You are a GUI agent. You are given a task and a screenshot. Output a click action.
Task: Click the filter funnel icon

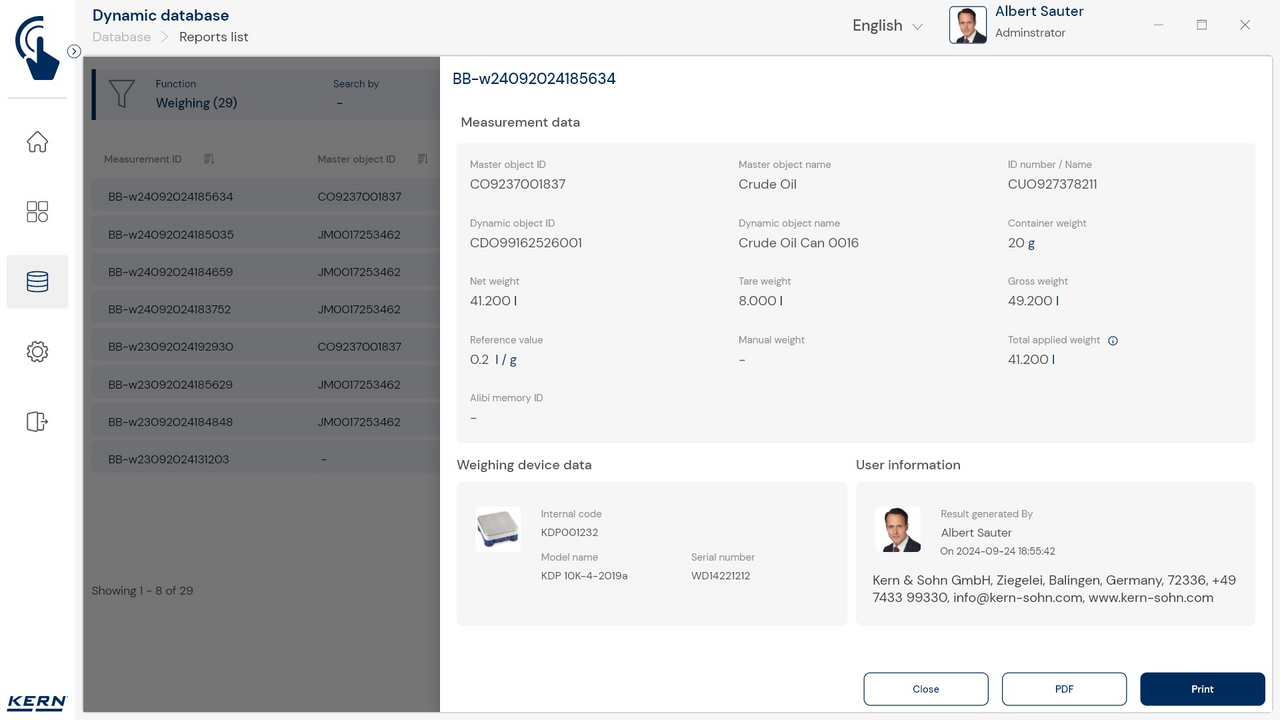click(121, 94)
